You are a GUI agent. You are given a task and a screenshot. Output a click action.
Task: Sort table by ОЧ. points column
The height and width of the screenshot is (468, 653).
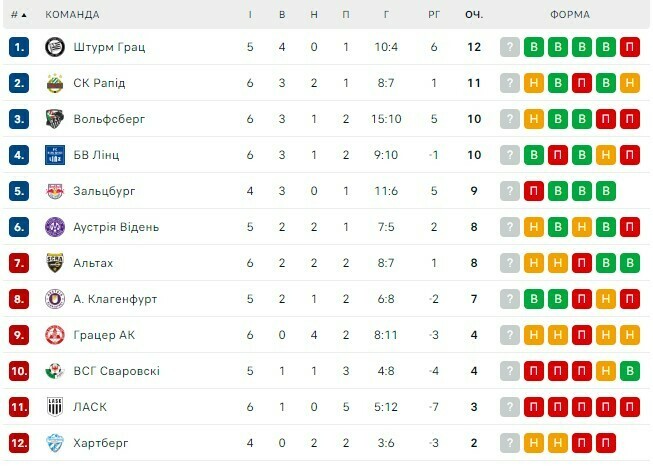[474, 15]
